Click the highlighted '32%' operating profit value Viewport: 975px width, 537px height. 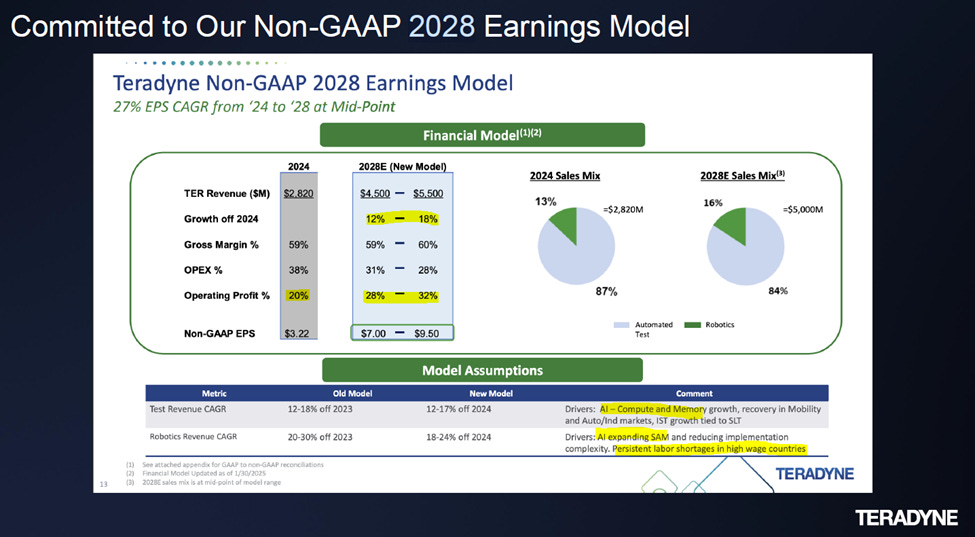[x=428, y=296]
